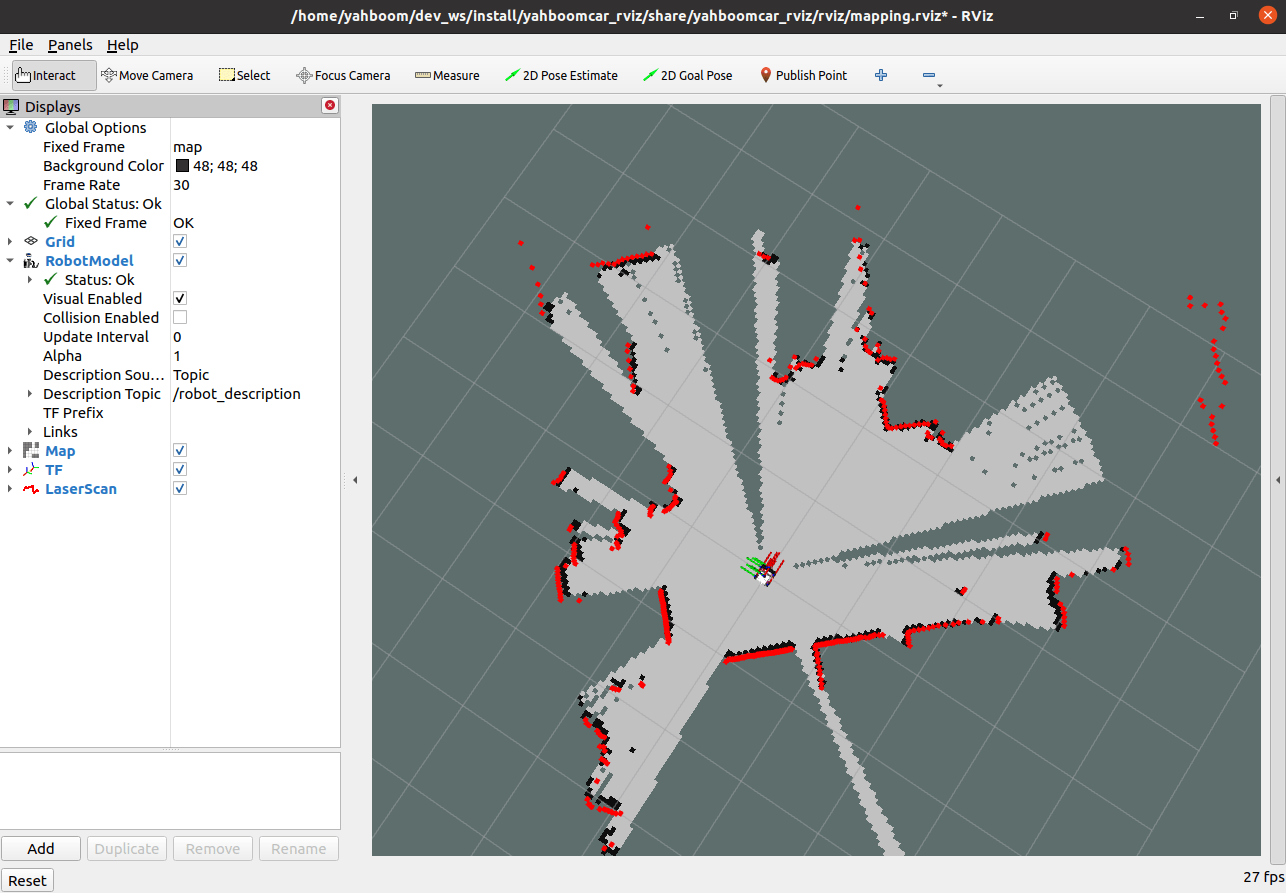1286x893 pixels.
Task: Select the Description Source Topic value
Action: click(x=255, y=374)
